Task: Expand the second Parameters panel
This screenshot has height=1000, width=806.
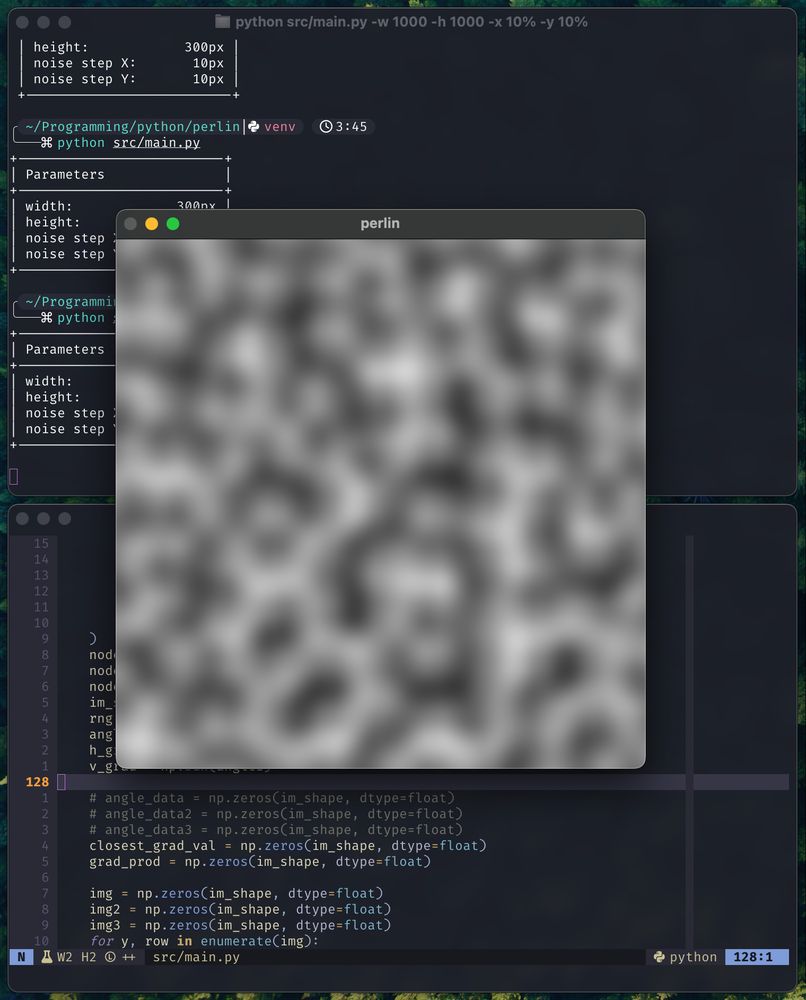Action: 65,349
